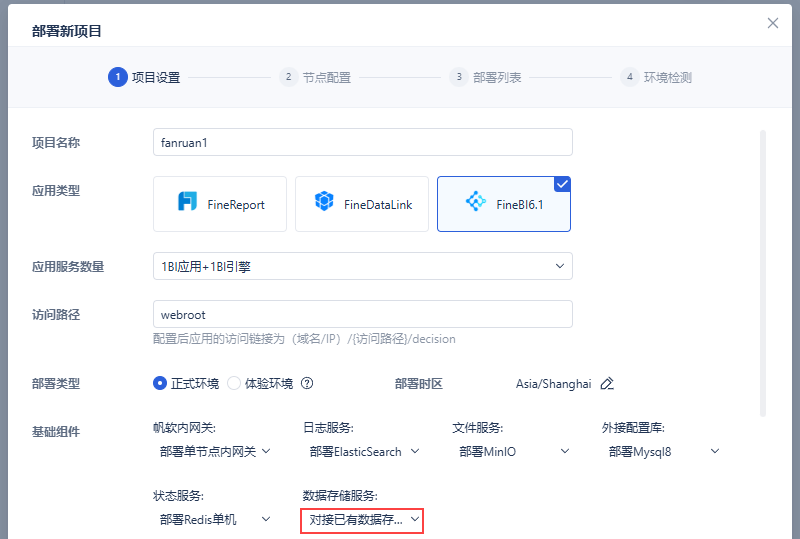
Task: Close the 部署新项目 dialog
Action: (x=772, y=23)
